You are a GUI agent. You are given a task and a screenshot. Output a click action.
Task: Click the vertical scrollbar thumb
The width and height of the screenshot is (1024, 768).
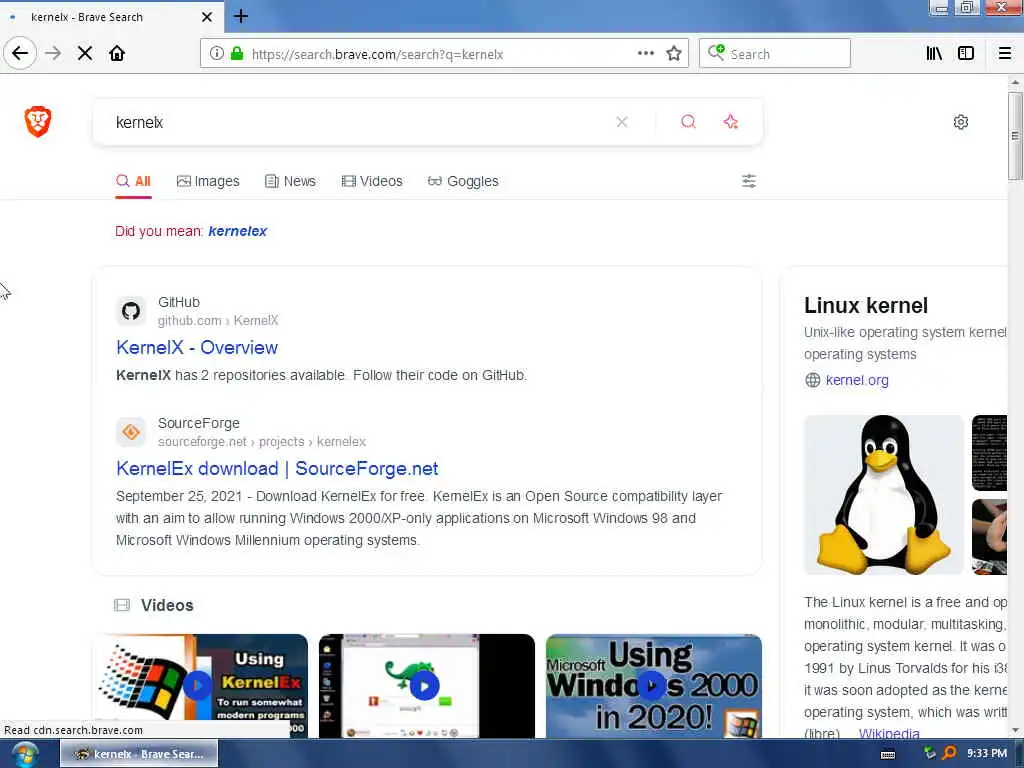point(1015,136)
